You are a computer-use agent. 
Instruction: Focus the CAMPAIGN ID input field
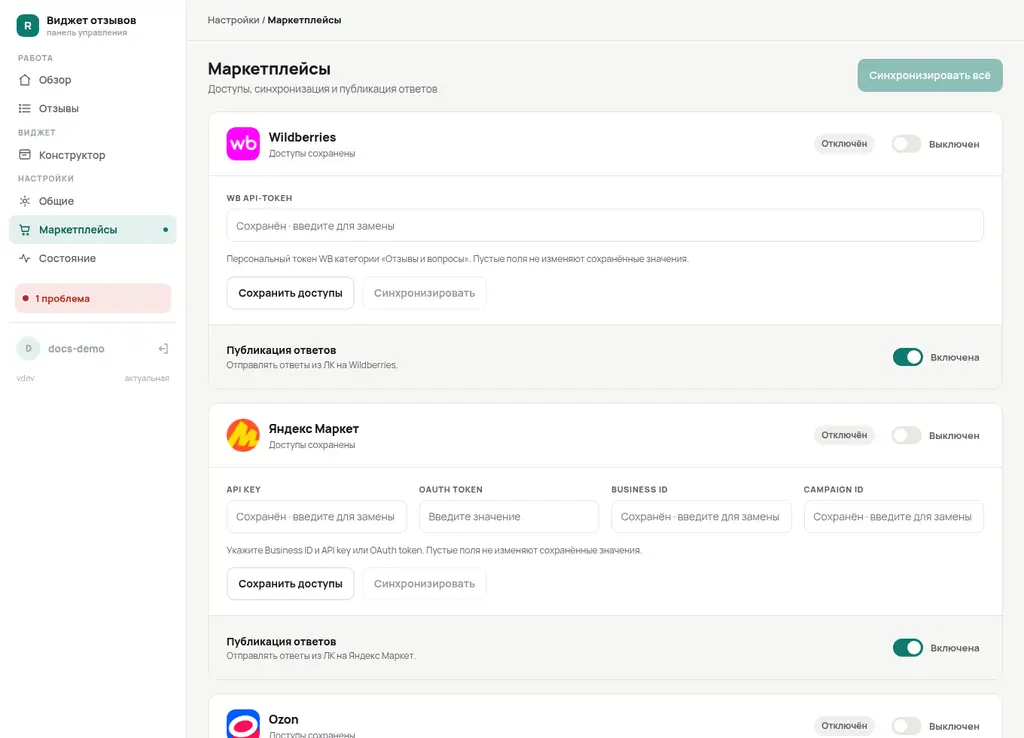893,517
